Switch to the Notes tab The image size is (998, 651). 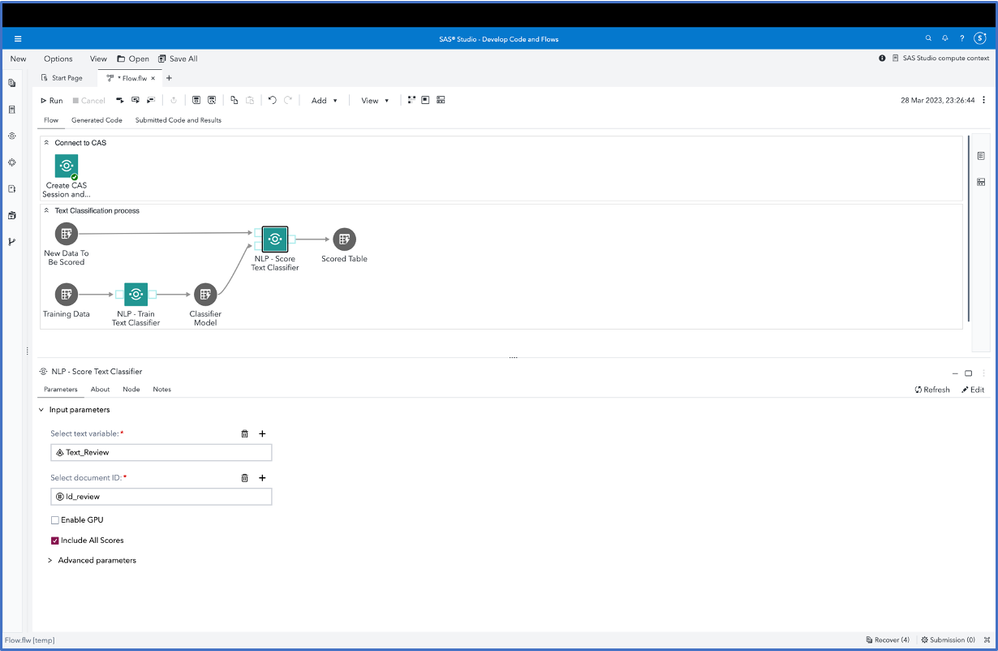pyautogui.click(x=162, y=389)
